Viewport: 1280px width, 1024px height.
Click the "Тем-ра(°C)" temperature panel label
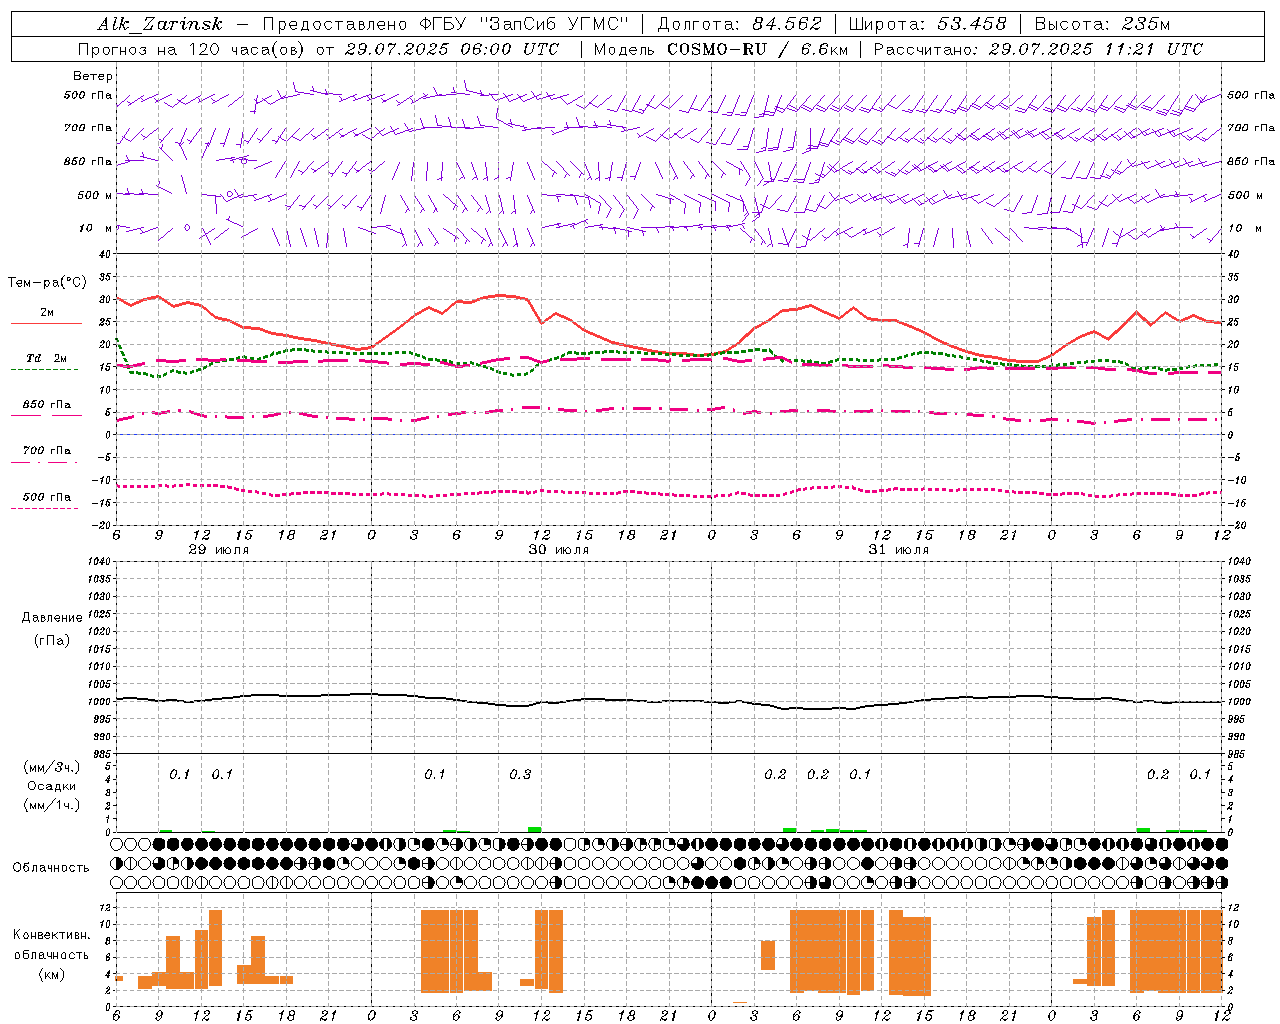(x=47, y=283)
